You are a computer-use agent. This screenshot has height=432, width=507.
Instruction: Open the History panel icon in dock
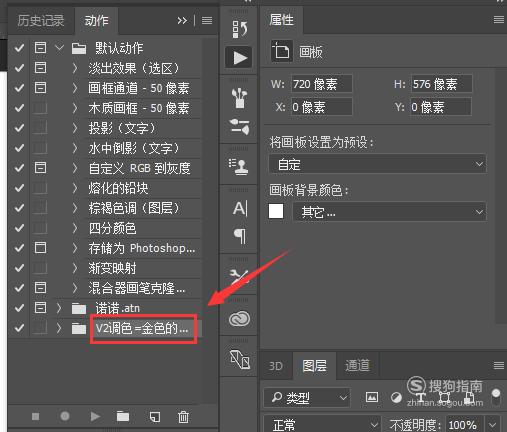pyautogui.click(x=239, y=29)
